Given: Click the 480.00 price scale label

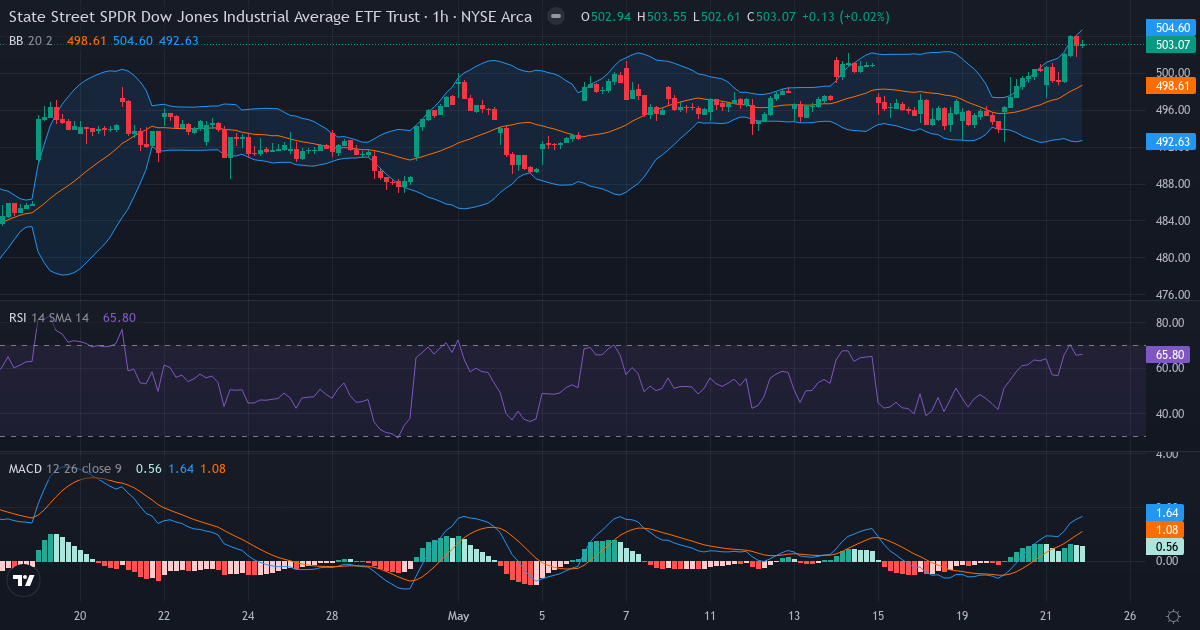Looking at the screenshot, I should [1171, 258].
